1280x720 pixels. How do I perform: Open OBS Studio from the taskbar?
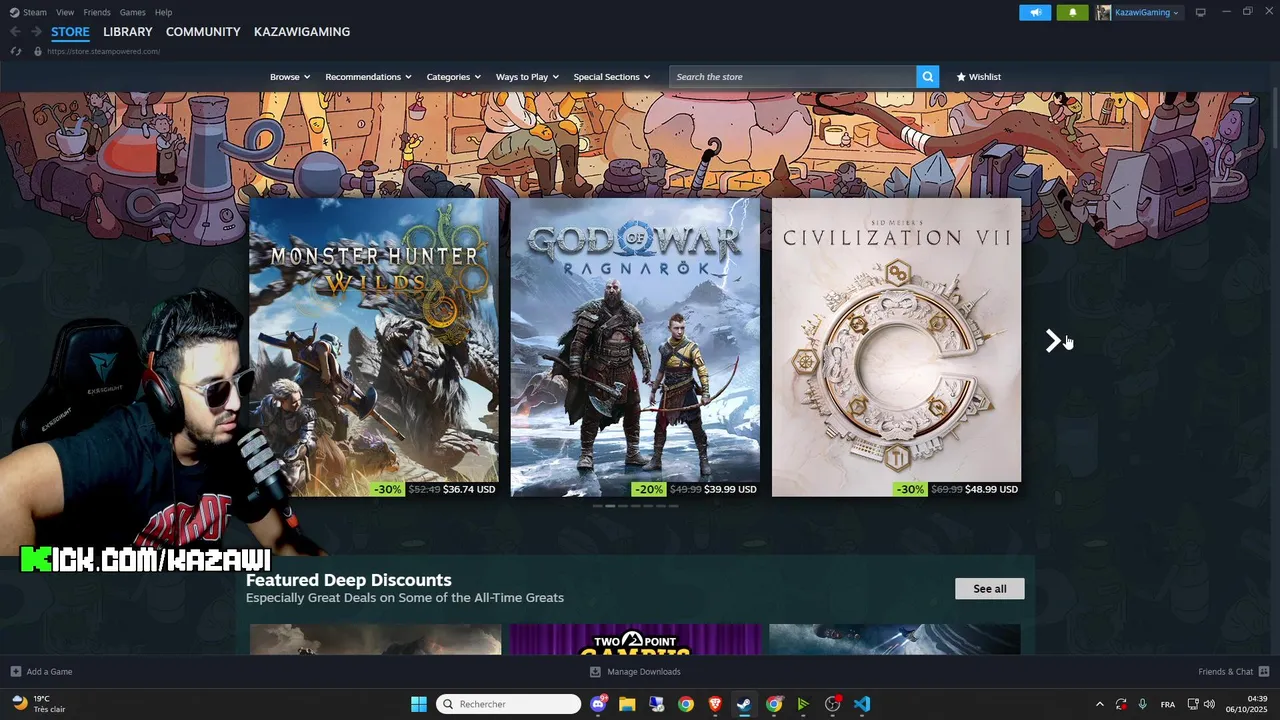click(x=832, y=704)
